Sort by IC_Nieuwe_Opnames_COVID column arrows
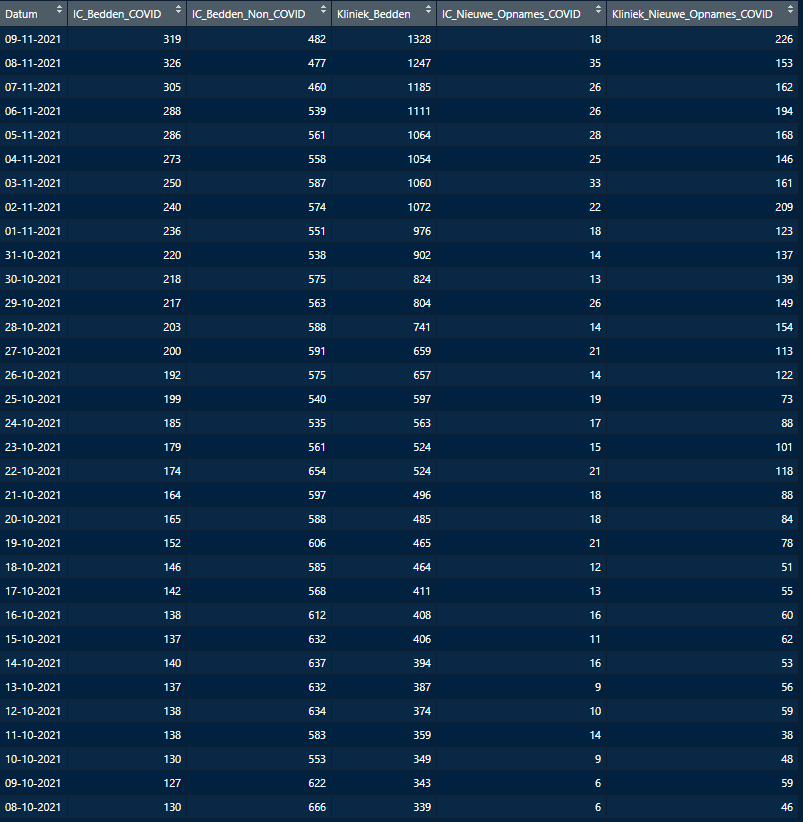 pyautogui.click(x=598, y=9)
